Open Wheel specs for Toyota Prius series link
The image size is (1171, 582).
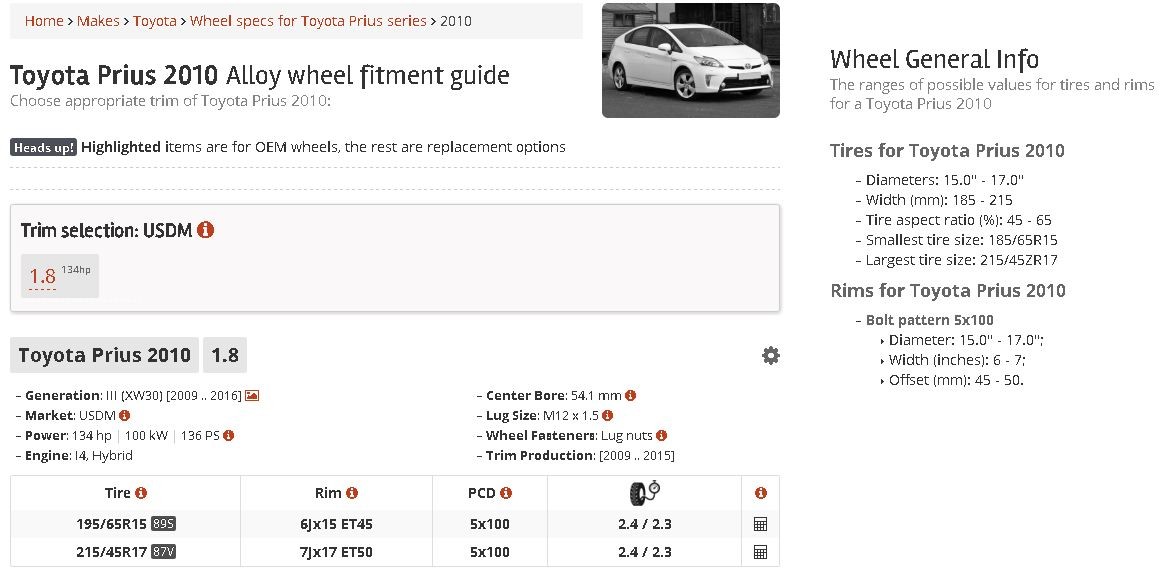(x=308, y=21)
